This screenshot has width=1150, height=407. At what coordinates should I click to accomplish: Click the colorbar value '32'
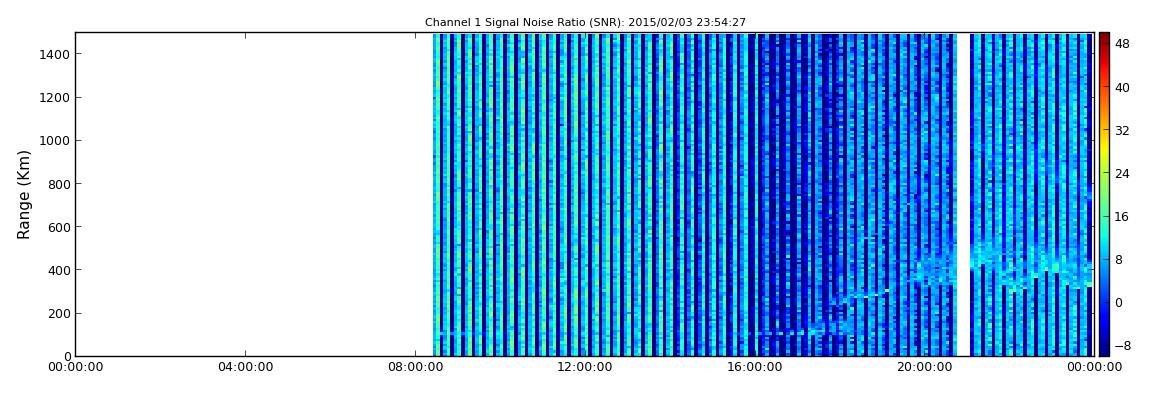(x=1122, y=131)
